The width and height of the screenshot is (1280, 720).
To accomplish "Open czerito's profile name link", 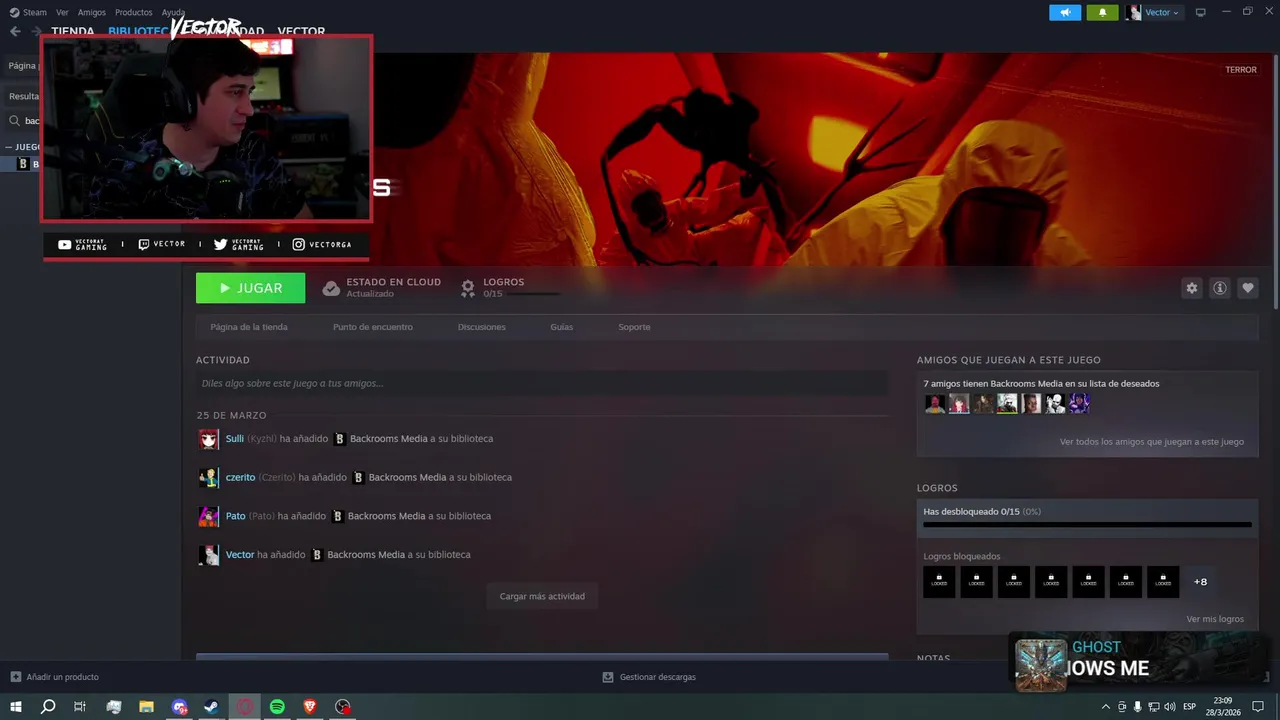I will (x=240, y=477).
